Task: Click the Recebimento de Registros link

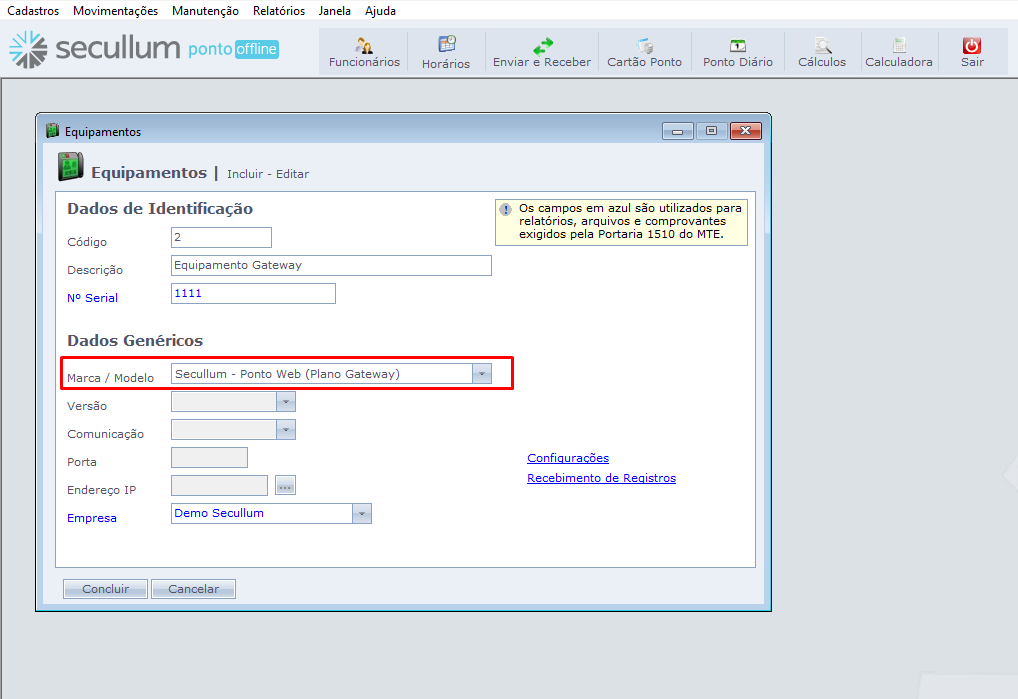Action: (601, 478)
